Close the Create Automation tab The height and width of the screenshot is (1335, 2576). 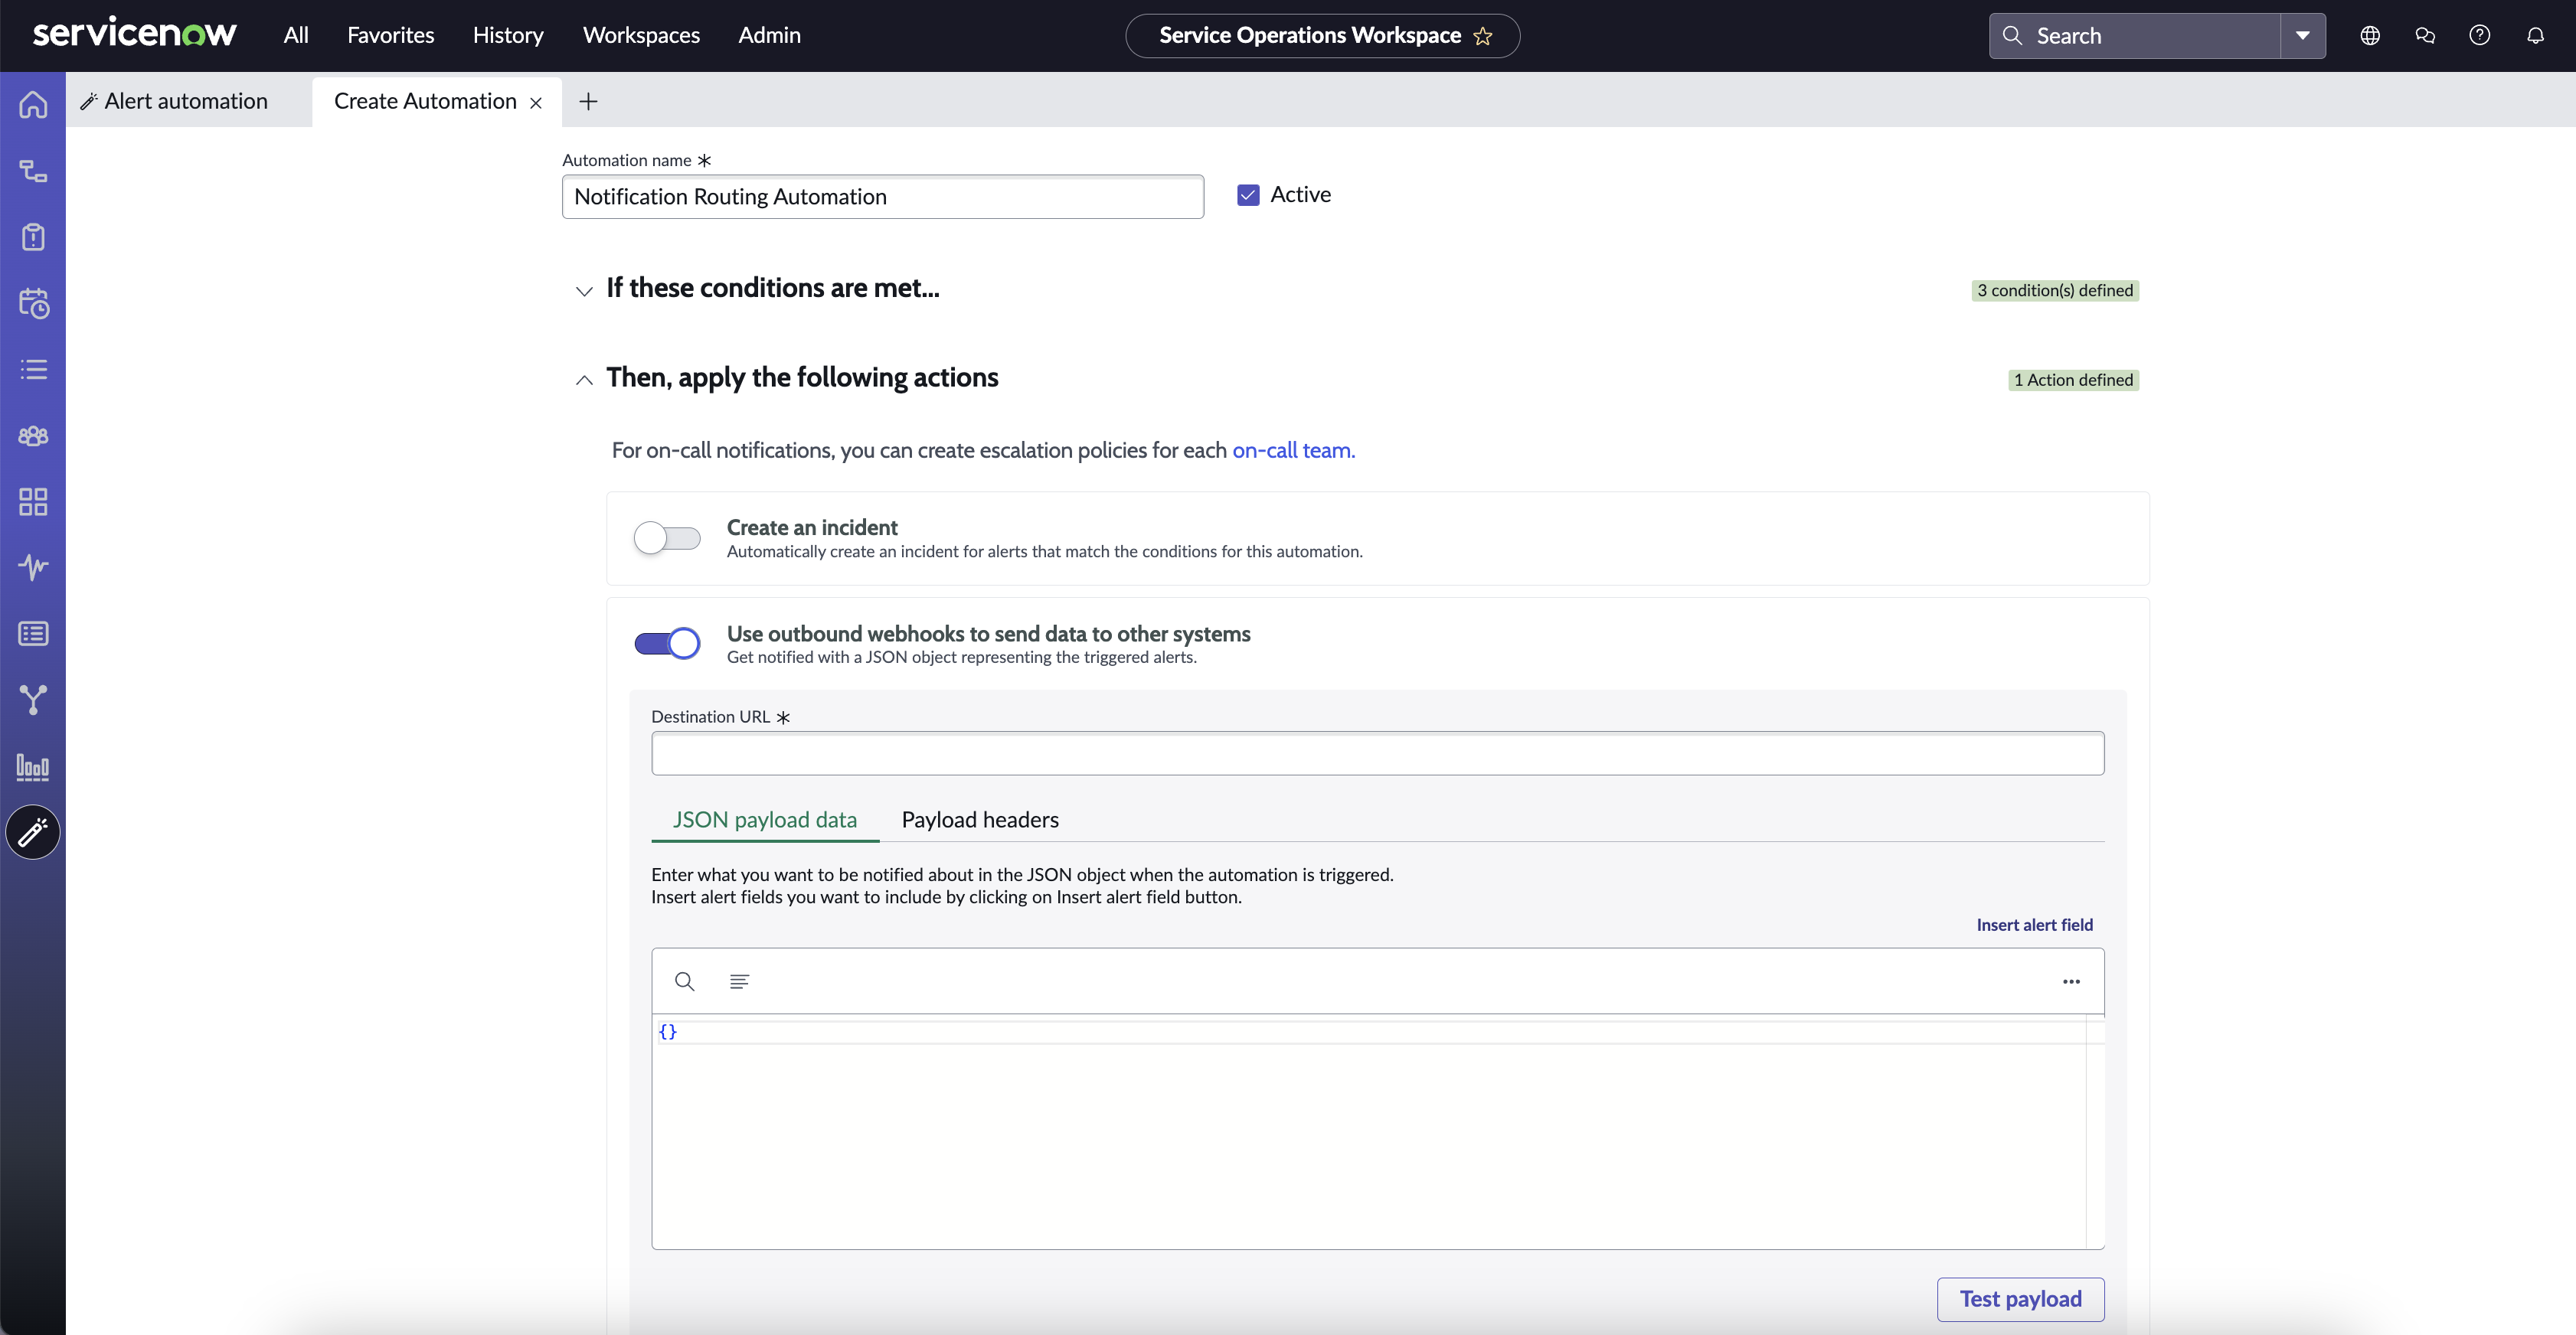536,102
